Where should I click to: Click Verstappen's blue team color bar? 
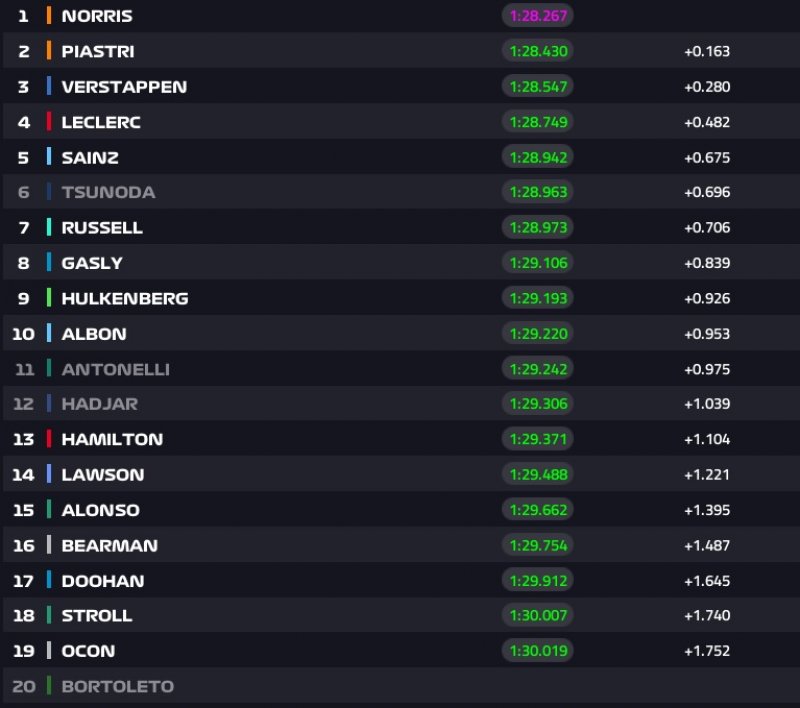(49, 86)
